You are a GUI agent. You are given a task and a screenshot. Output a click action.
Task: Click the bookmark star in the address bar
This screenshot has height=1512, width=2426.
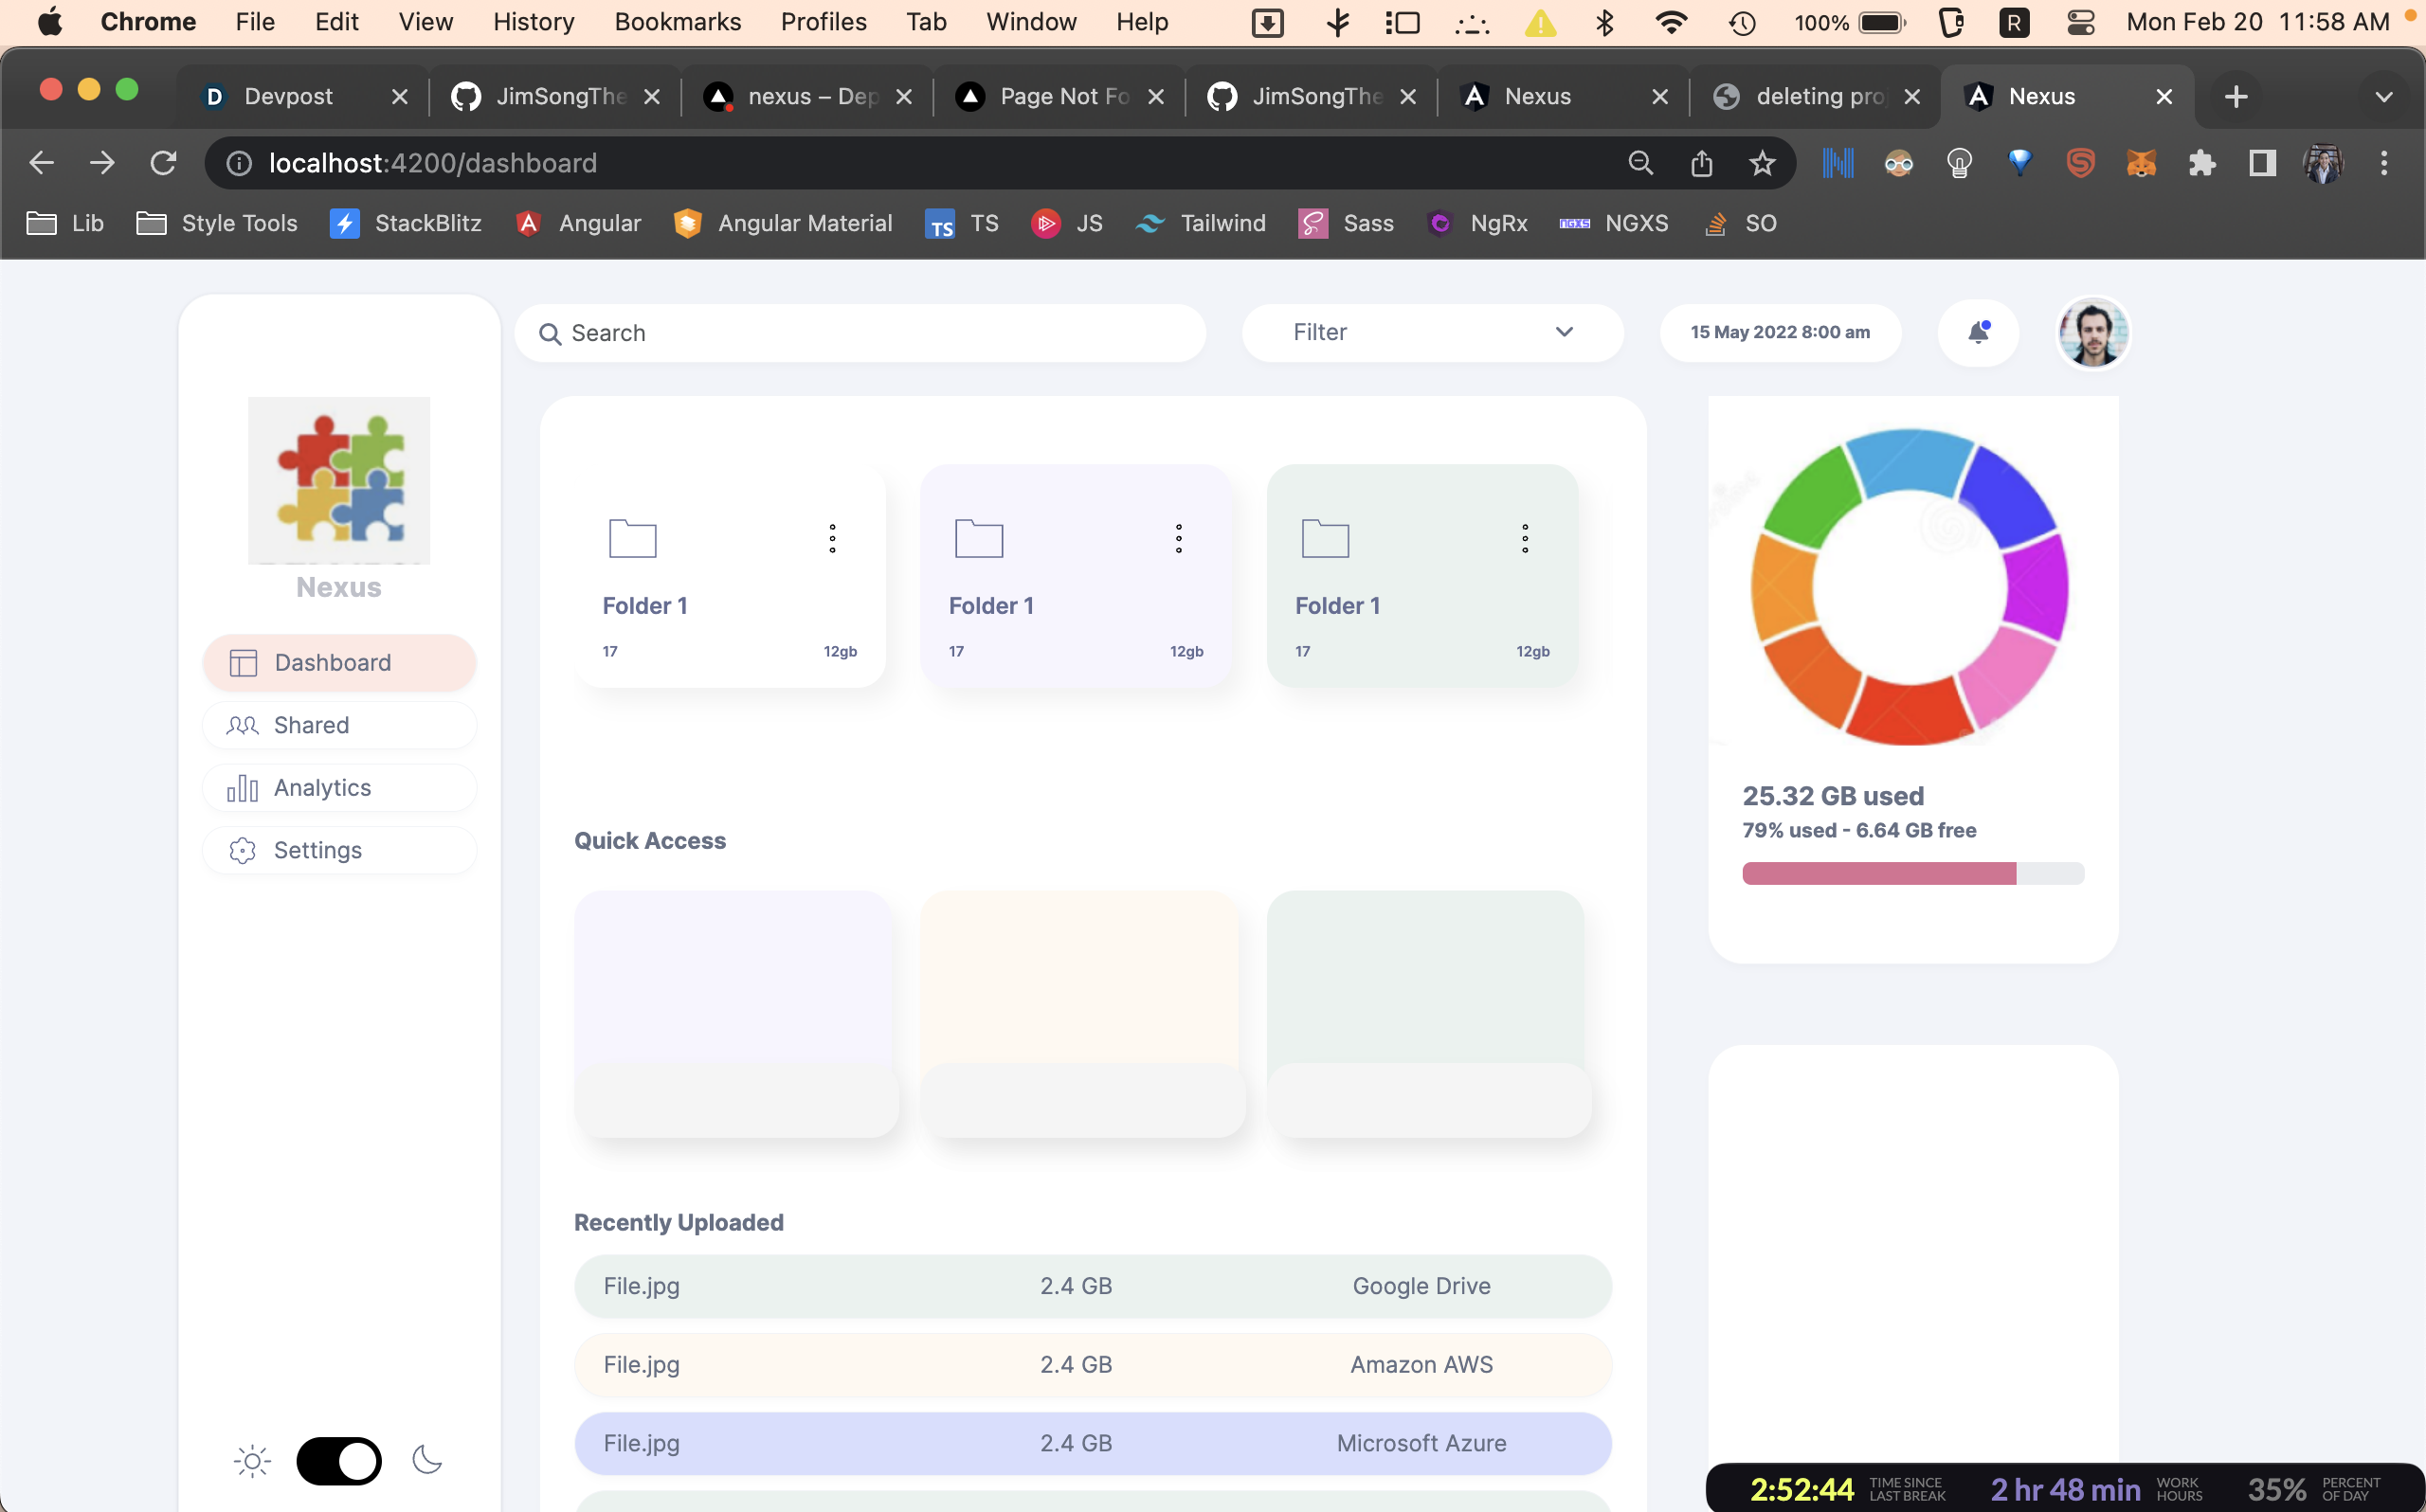pos(1762,163)
